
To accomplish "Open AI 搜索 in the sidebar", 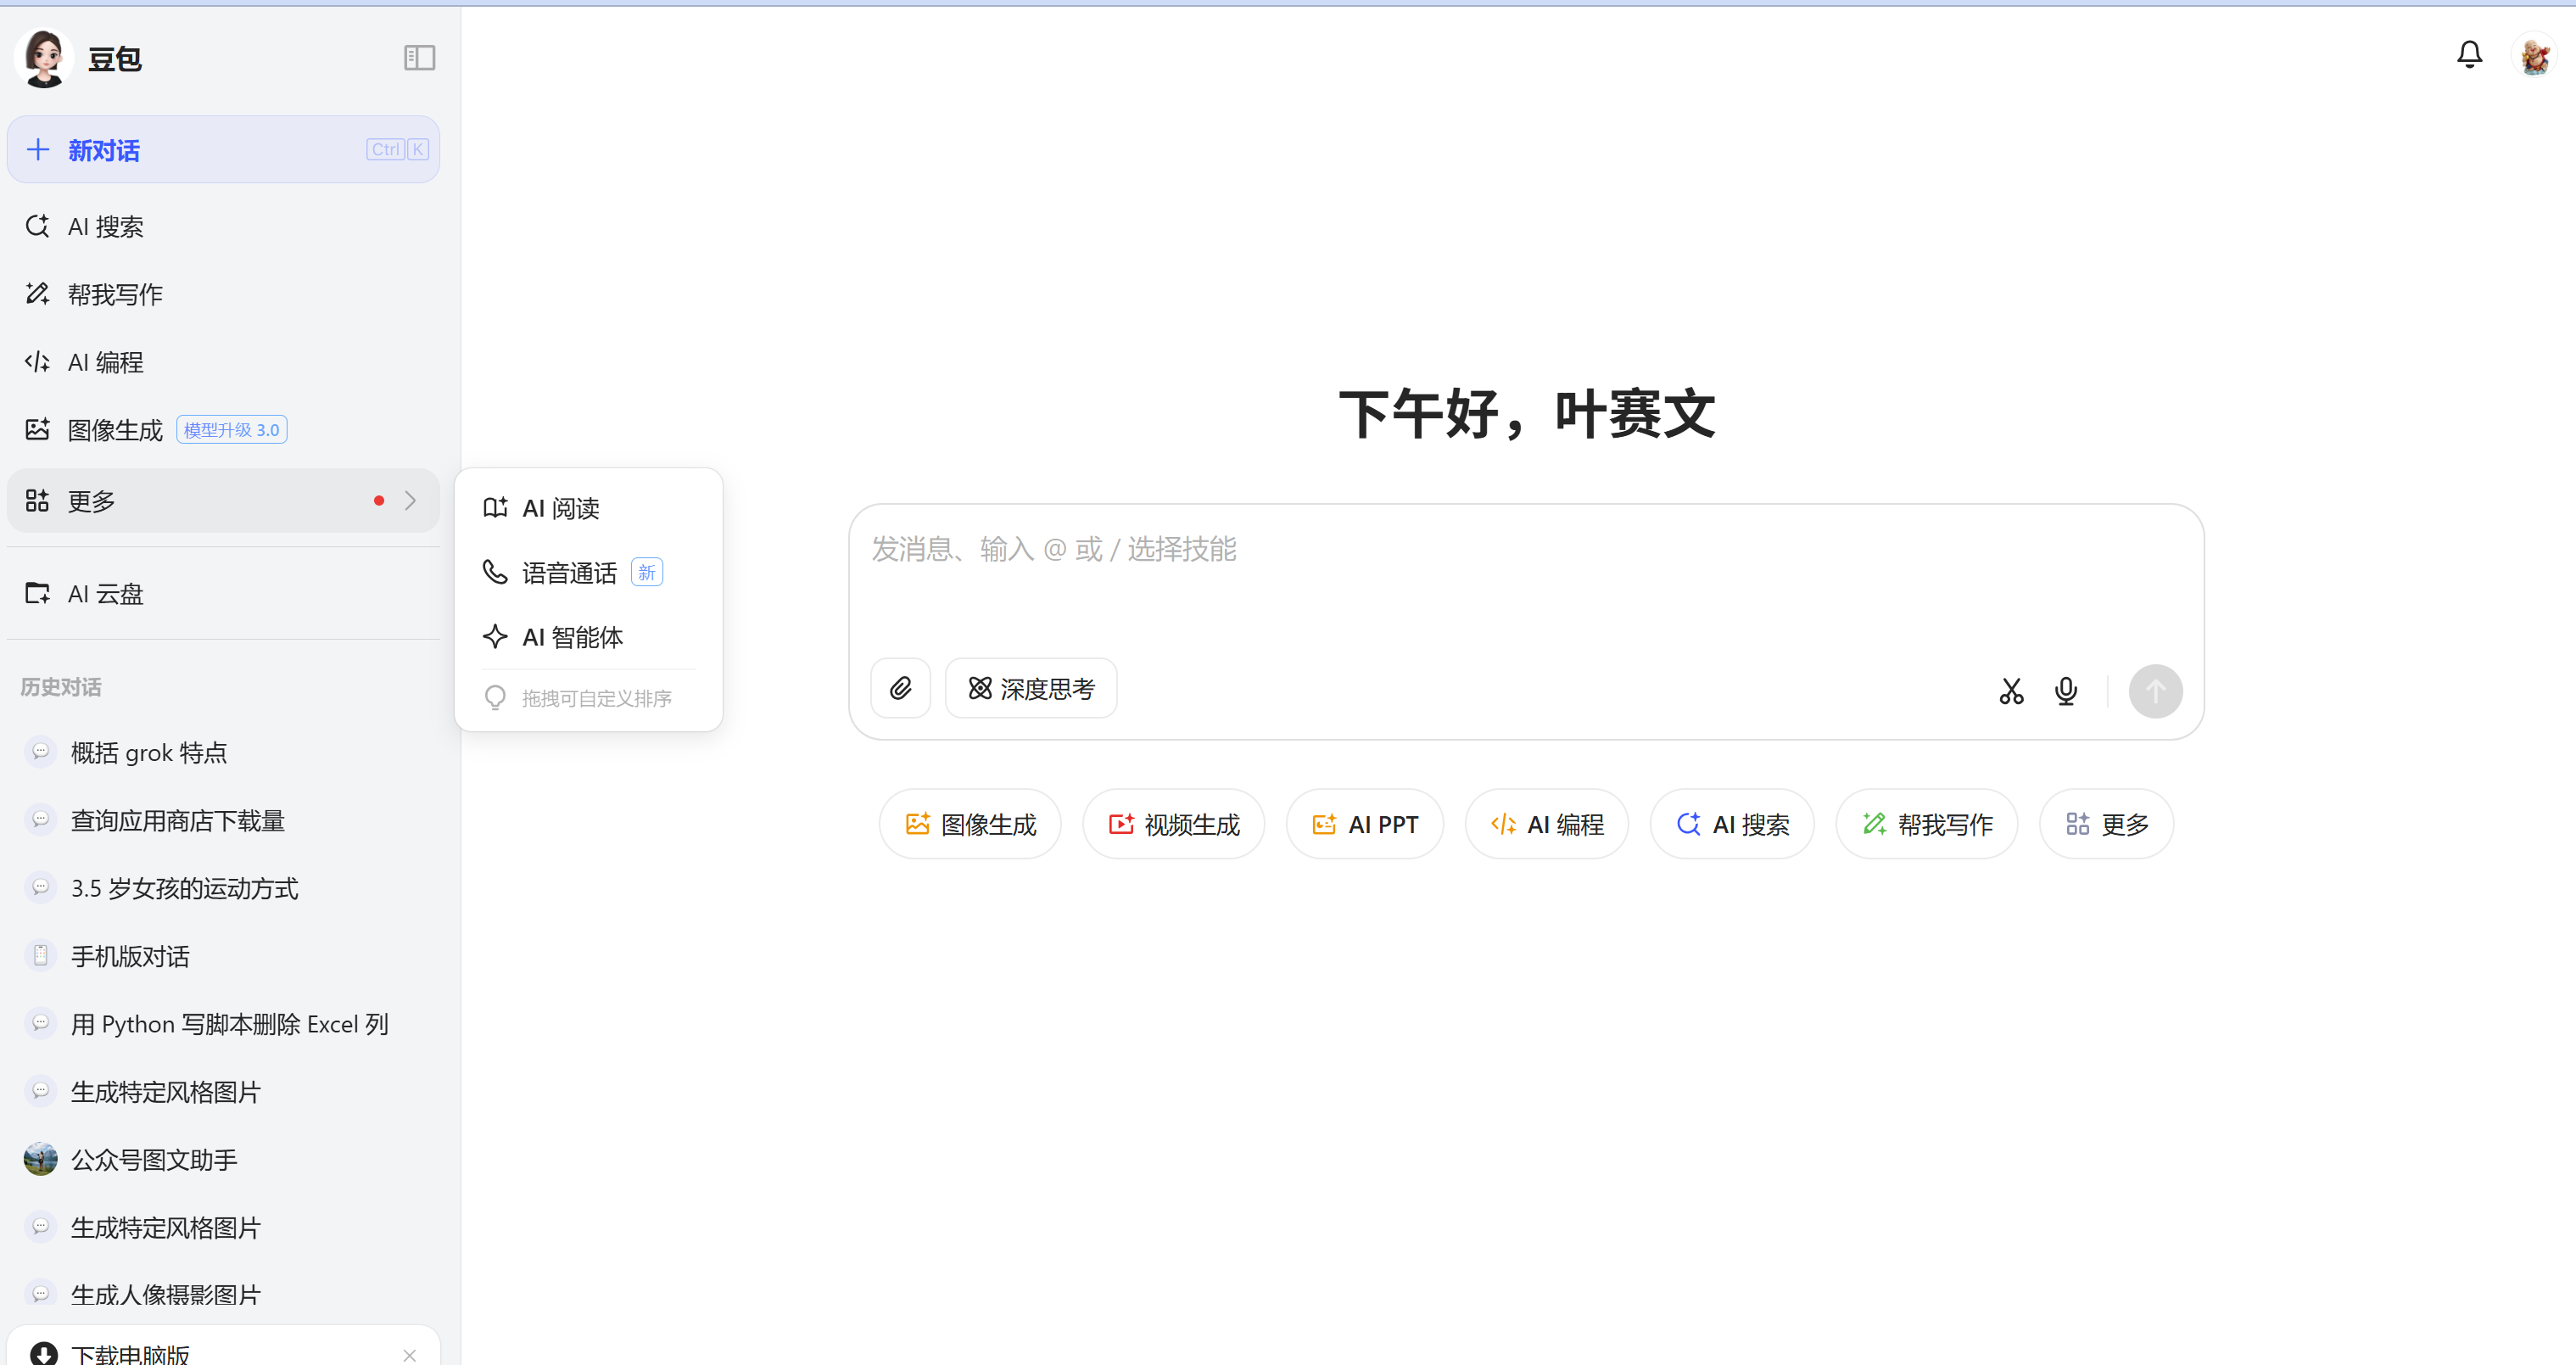I will coord(223,227).
